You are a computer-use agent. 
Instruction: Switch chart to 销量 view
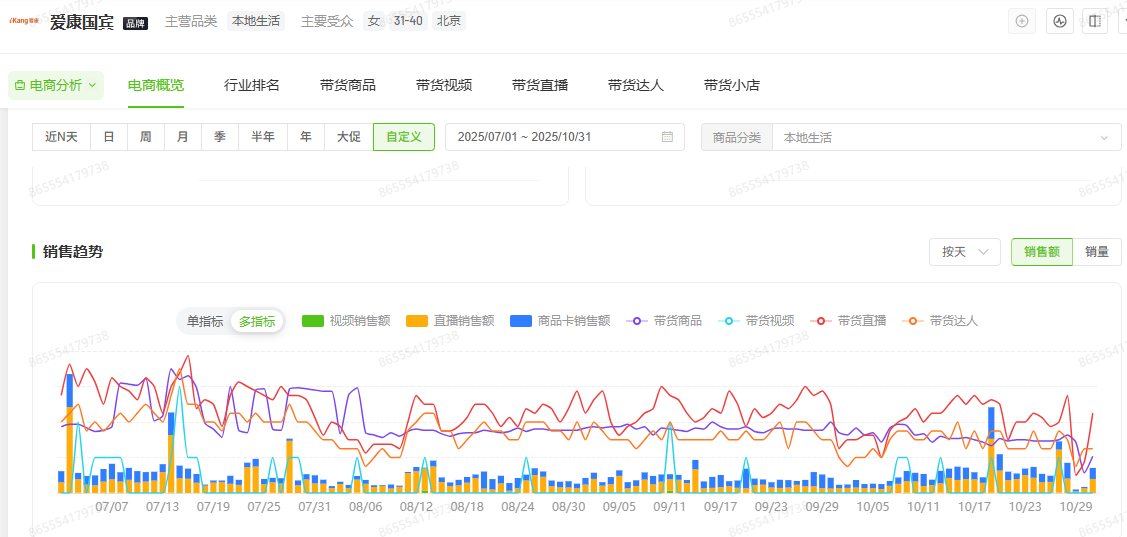point(1097,252)
